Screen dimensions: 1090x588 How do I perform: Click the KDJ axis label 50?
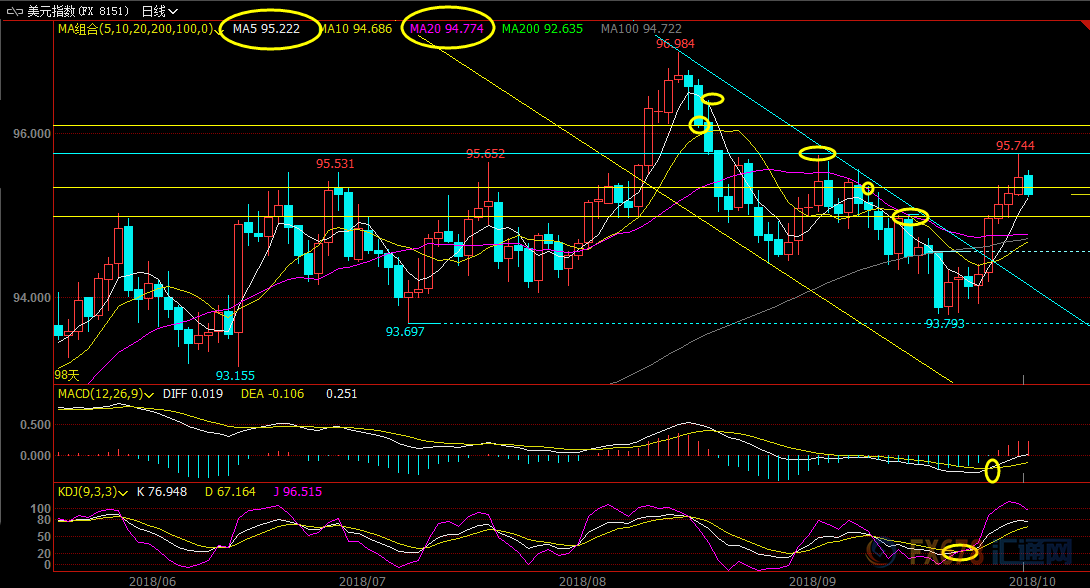(44, 537)
